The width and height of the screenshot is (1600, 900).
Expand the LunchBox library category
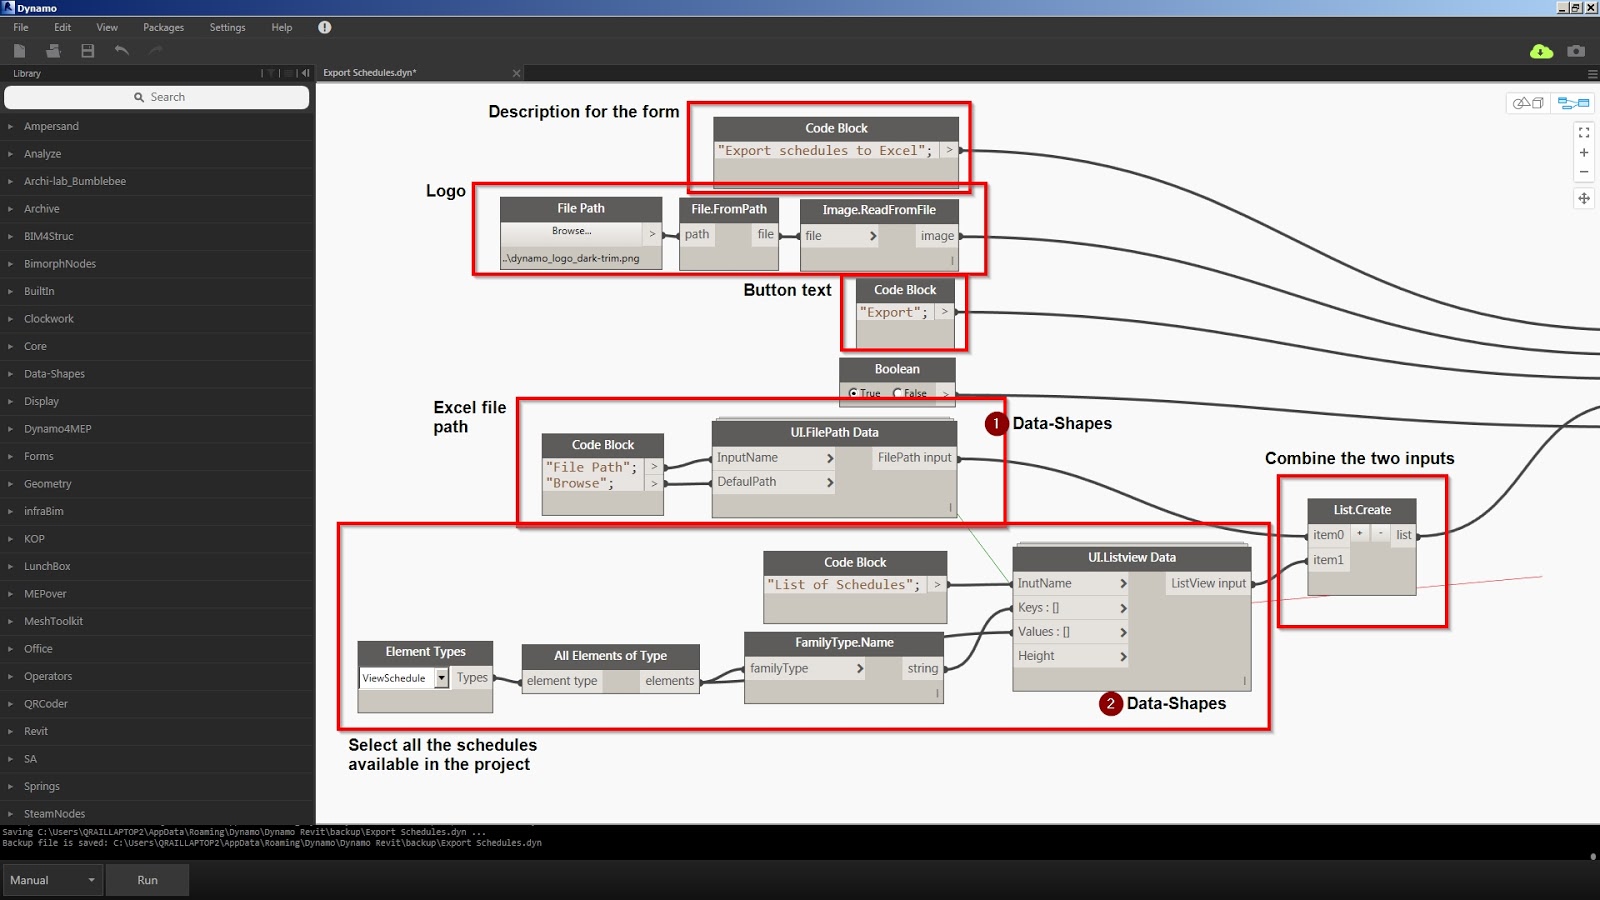(10, 566)
